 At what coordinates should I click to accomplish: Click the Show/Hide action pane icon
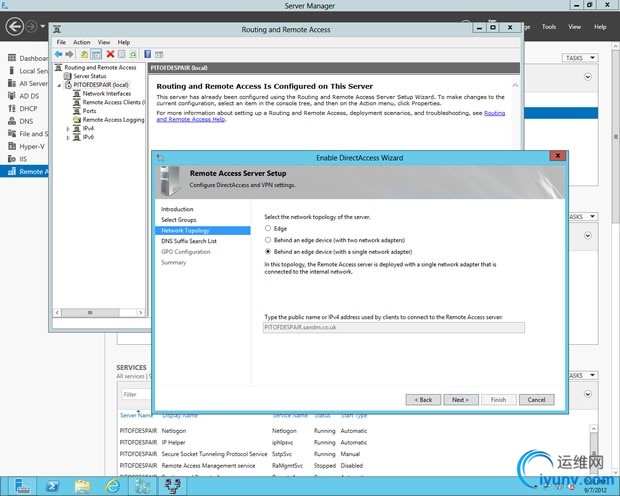159,54
